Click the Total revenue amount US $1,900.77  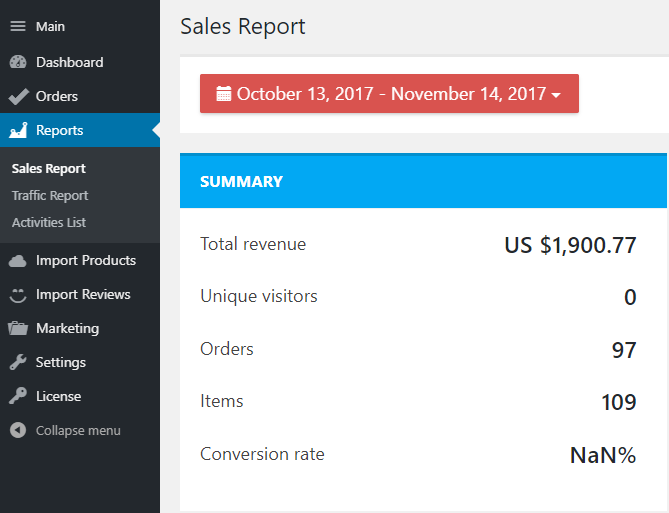point(570,245)
